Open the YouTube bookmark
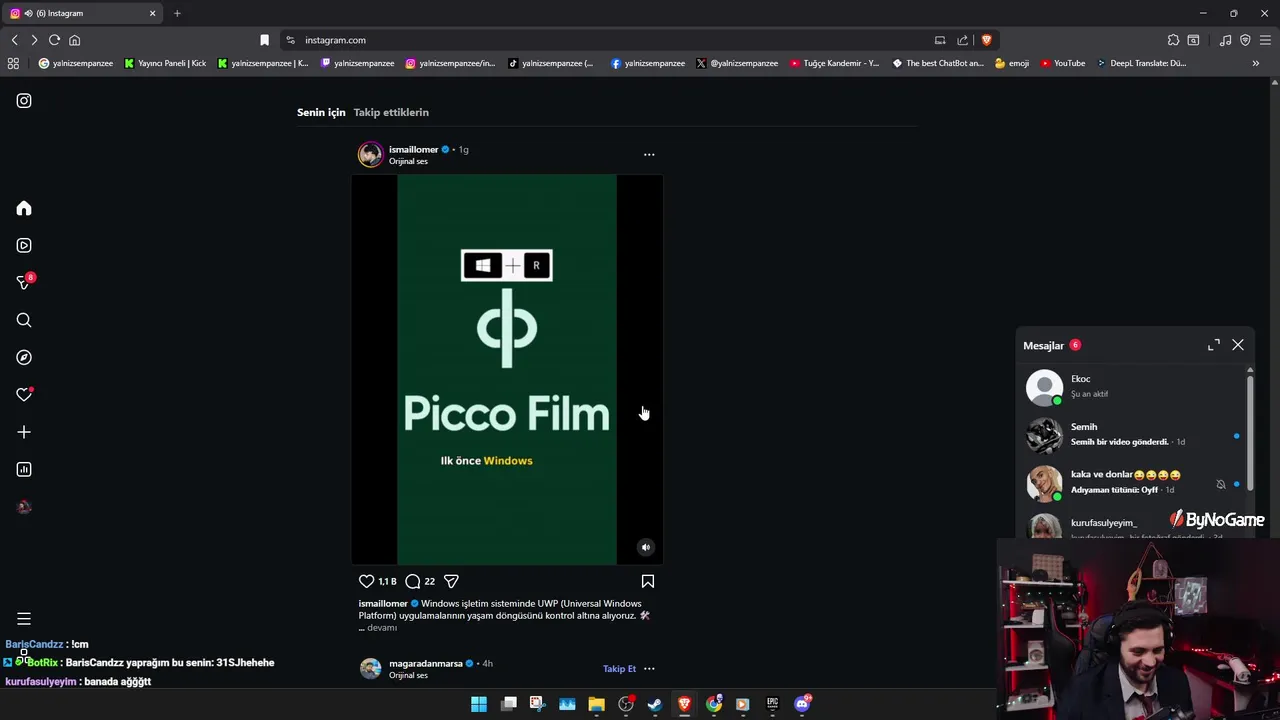The height and width of the screenshot is (720, 1280). click(1062, 63)
